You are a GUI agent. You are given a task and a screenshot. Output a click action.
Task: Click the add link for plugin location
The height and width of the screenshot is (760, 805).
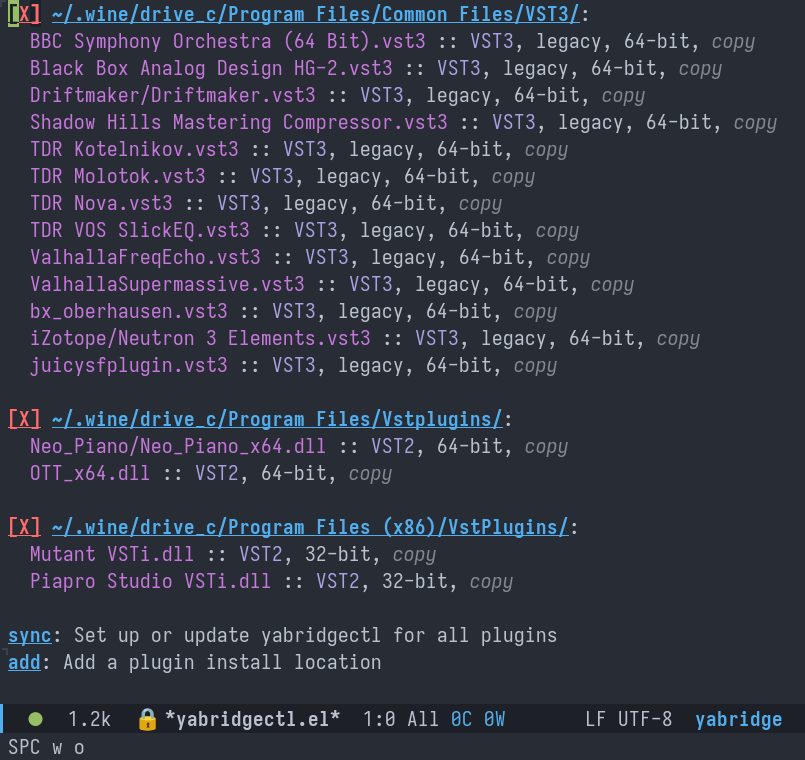click(x=24, y=662)
